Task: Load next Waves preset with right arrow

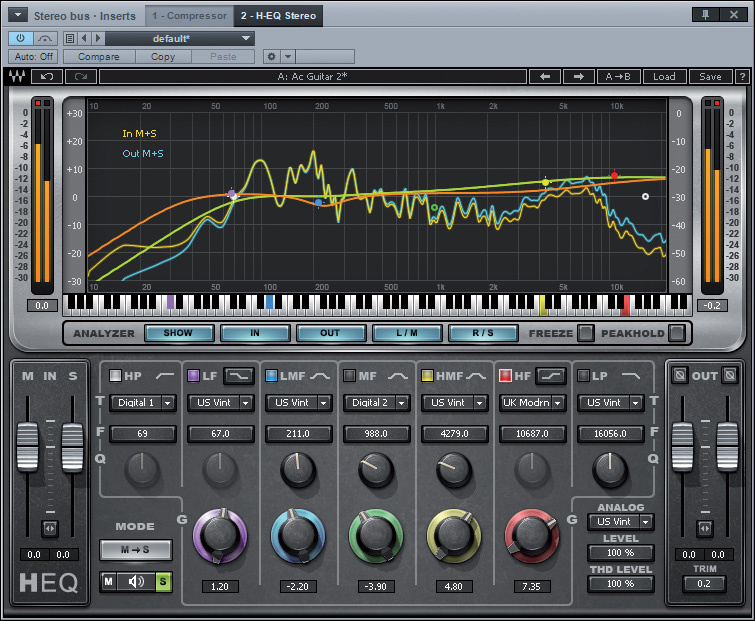Action: [578, 76]
